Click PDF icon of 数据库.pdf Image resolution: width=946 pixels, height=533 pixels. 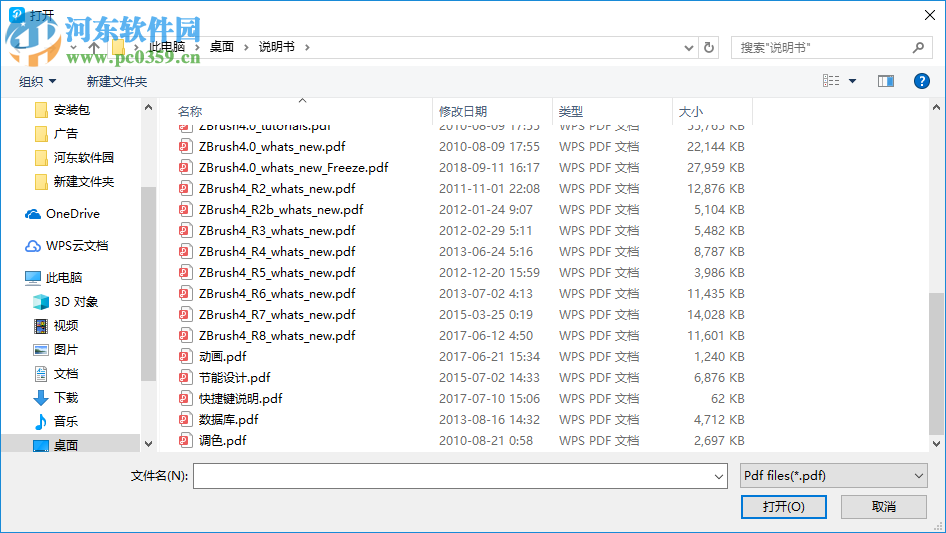185,420
